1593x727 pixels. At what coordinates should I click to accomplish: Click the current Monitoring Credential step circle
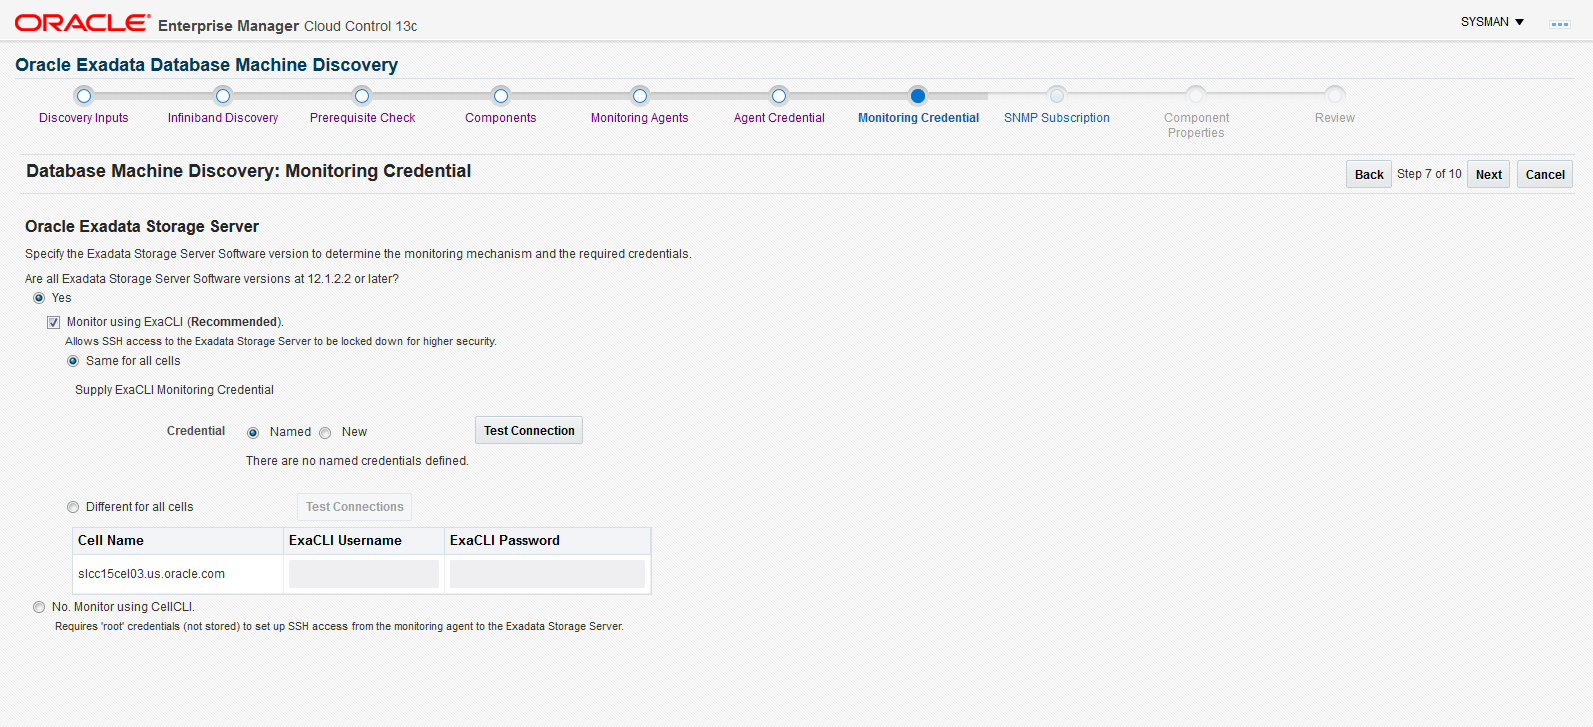click(x=918, y=96)
